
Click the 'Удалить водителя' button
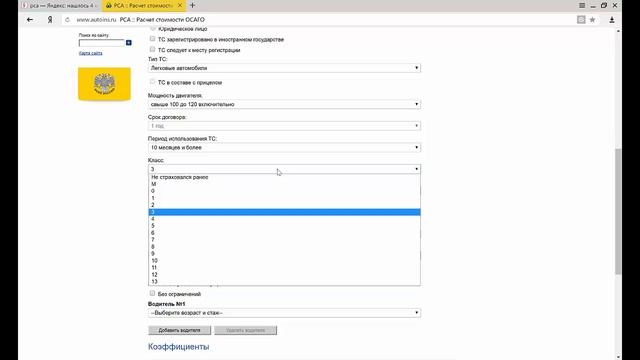tap(245, 330)
